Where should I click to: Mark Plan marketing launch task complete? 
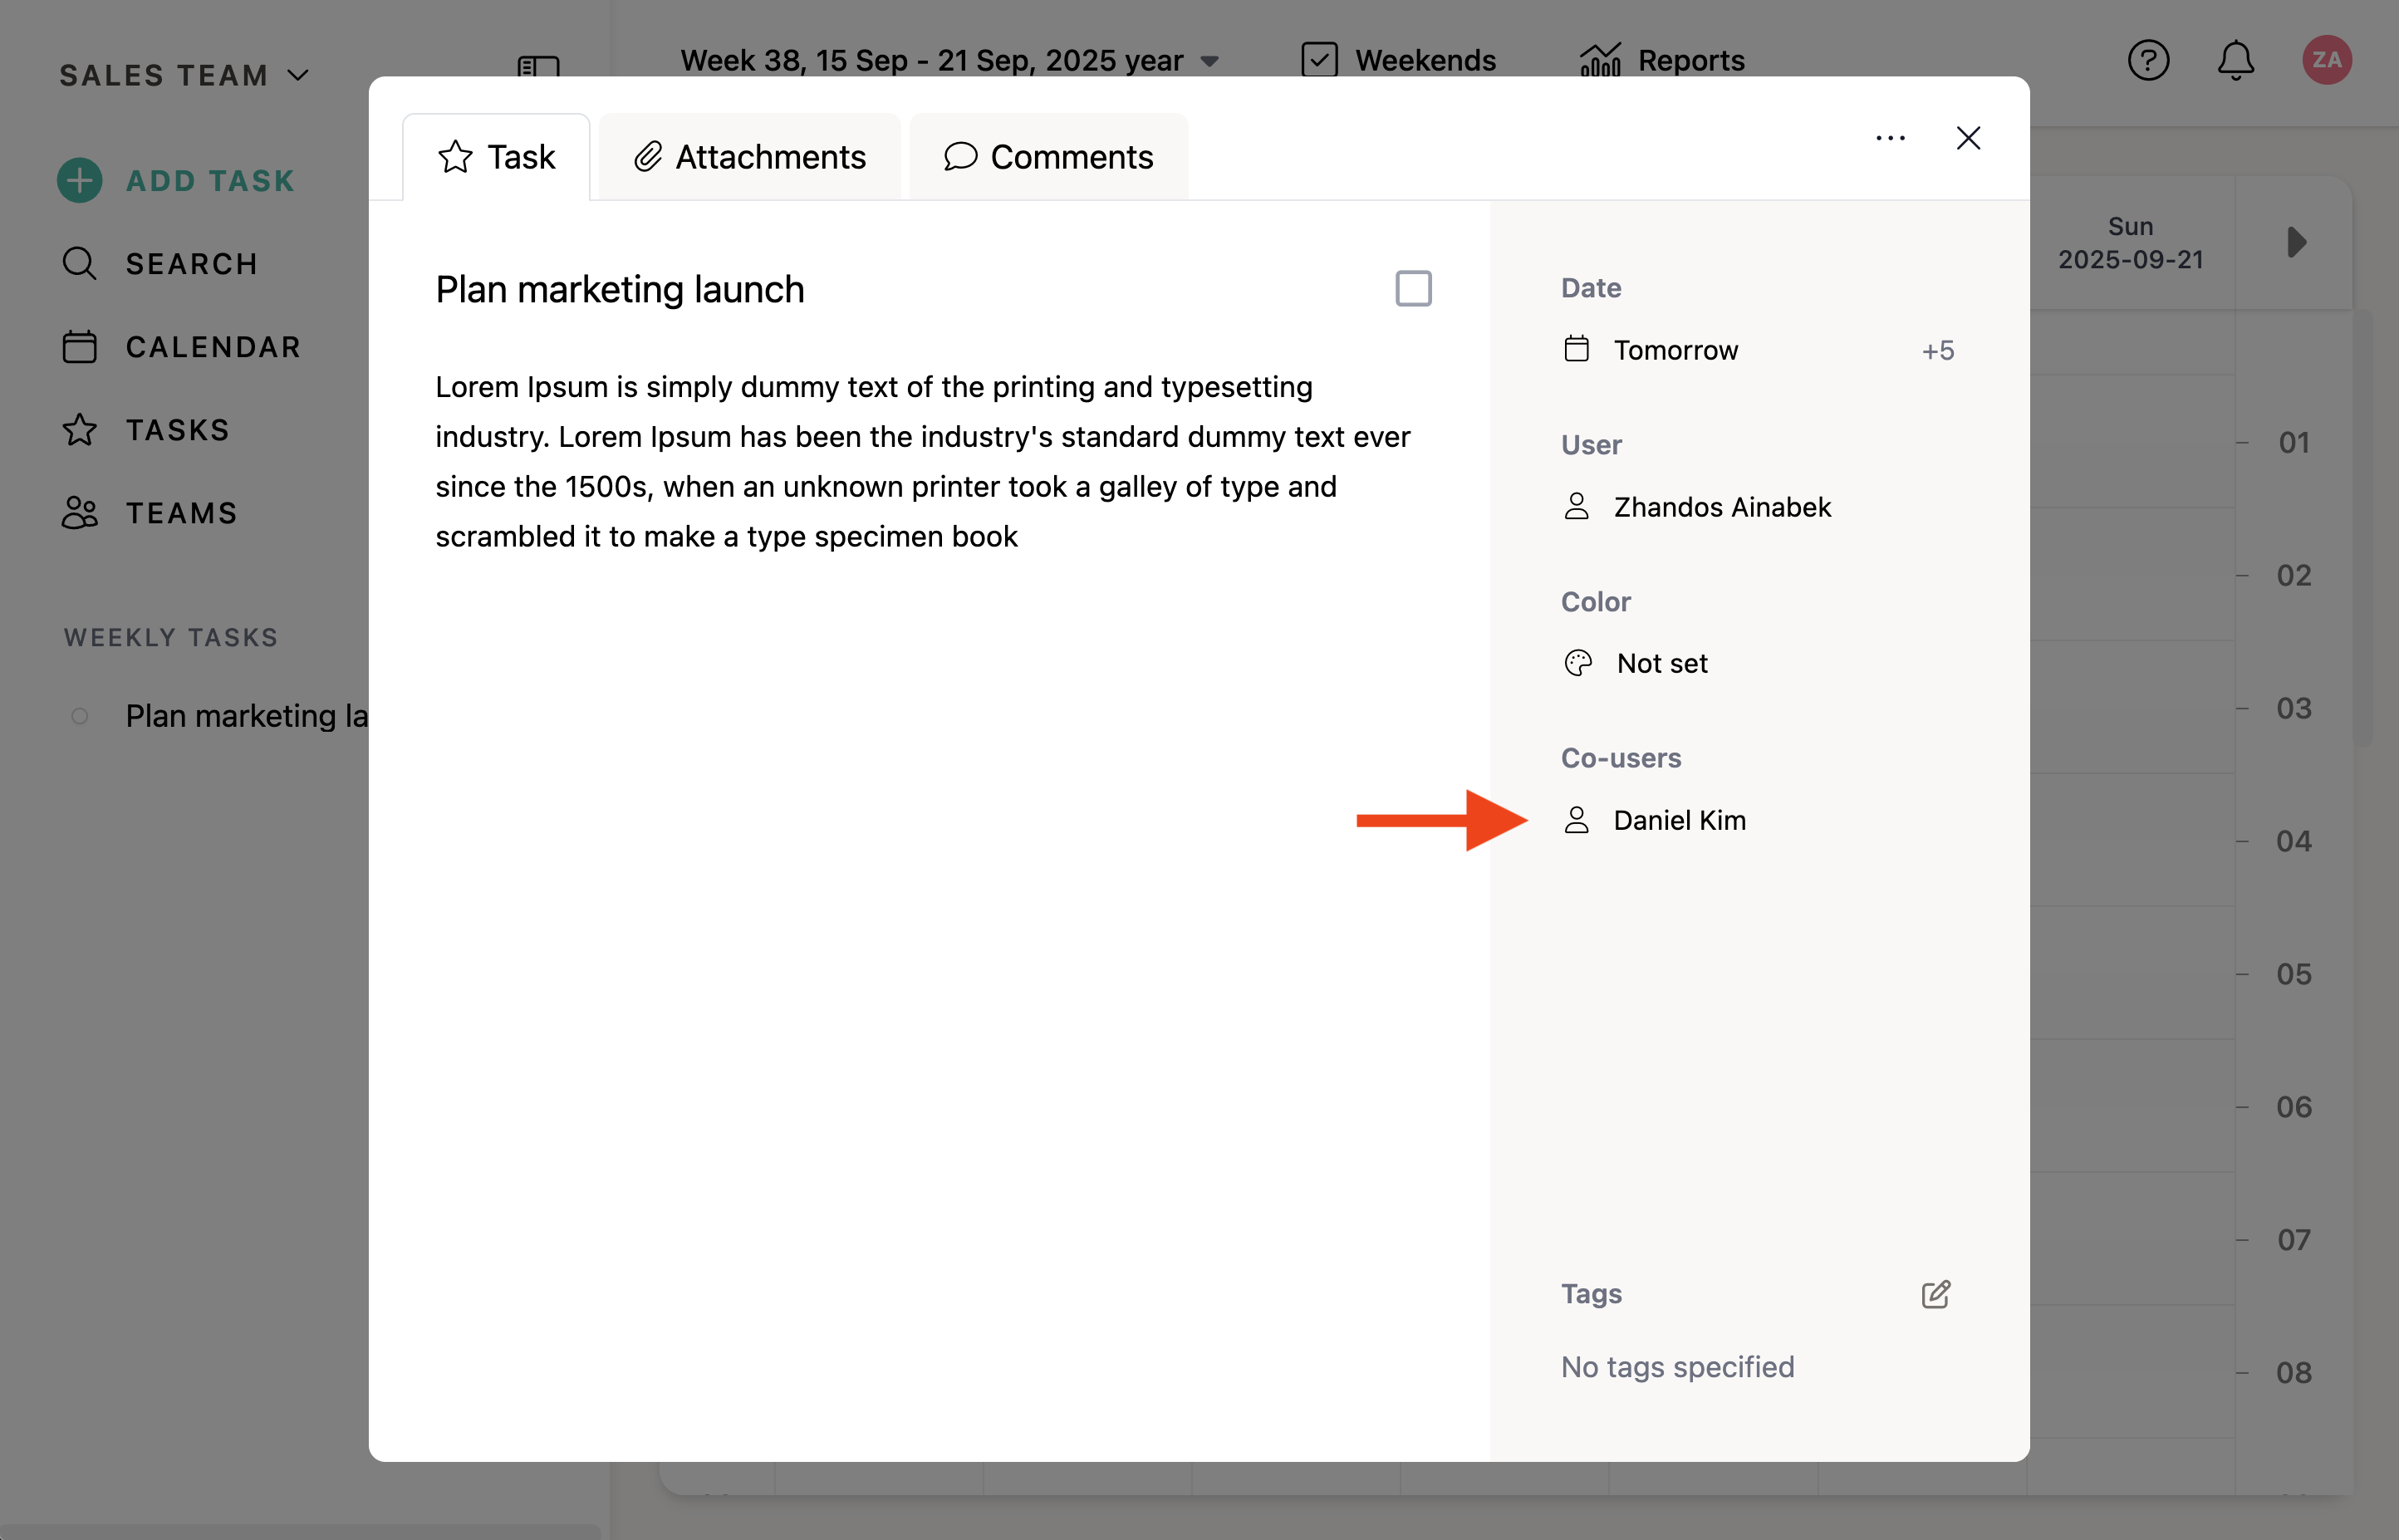coord(1413,289)
